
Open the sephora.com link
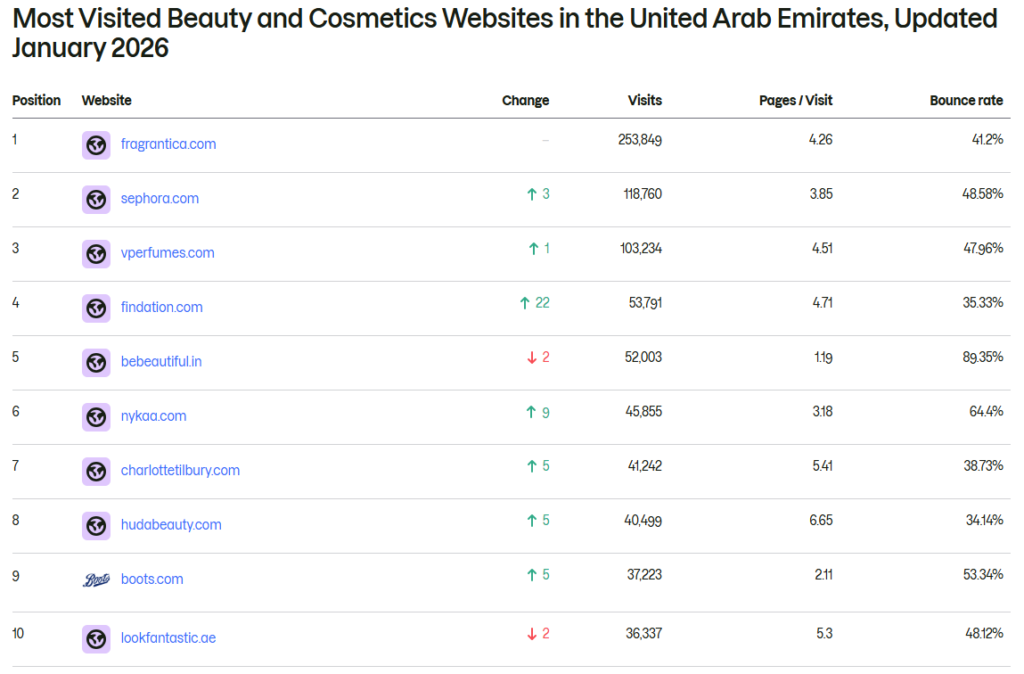pyautogui.click(x=159, y=199)
